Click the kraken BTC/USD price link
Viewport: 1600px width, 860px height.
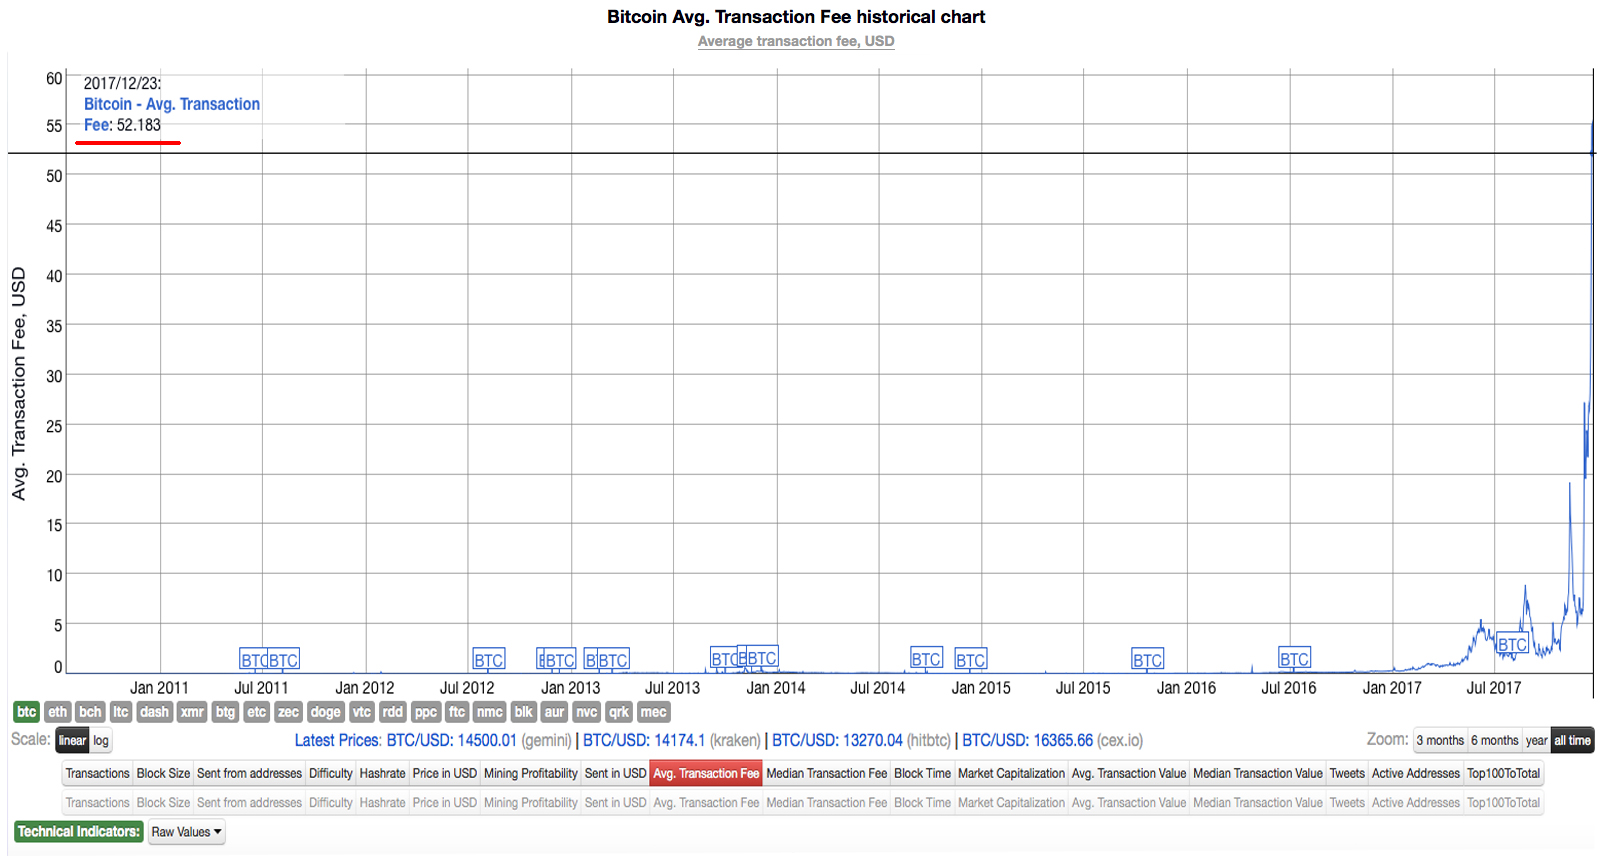(644, 741)
